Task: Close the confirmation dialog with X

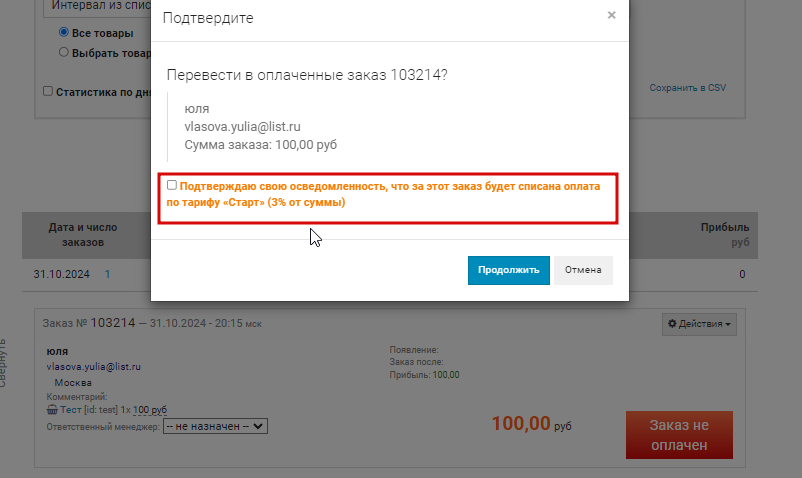Action: pos(611,15)
